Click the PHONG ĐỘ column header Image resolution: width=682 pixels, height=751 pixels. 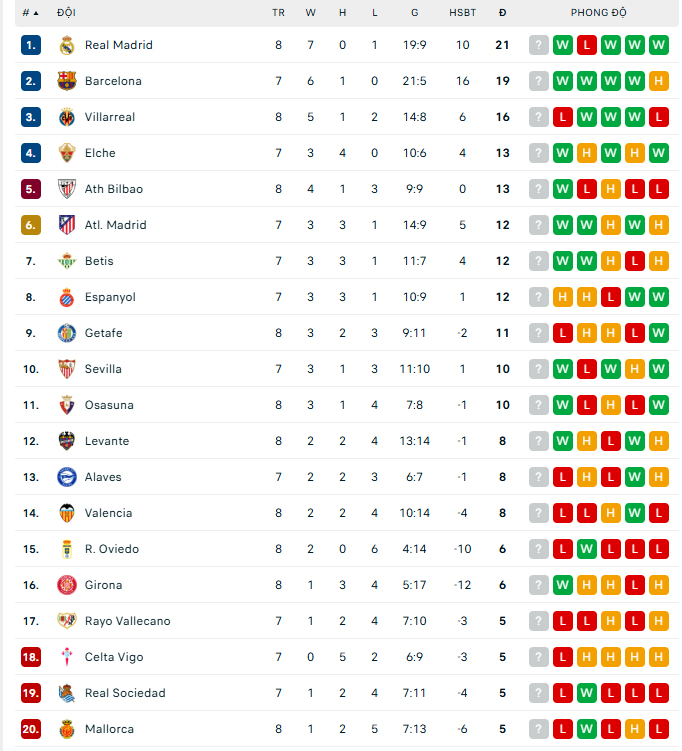598,13
